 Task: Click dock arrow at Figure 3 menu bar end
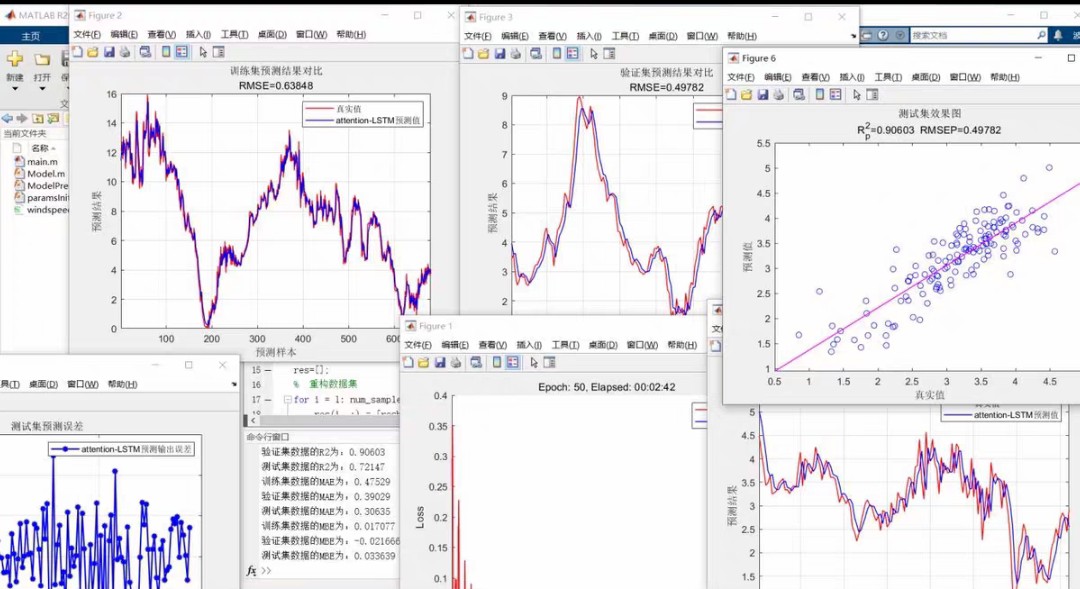click(x=853, y=36)
